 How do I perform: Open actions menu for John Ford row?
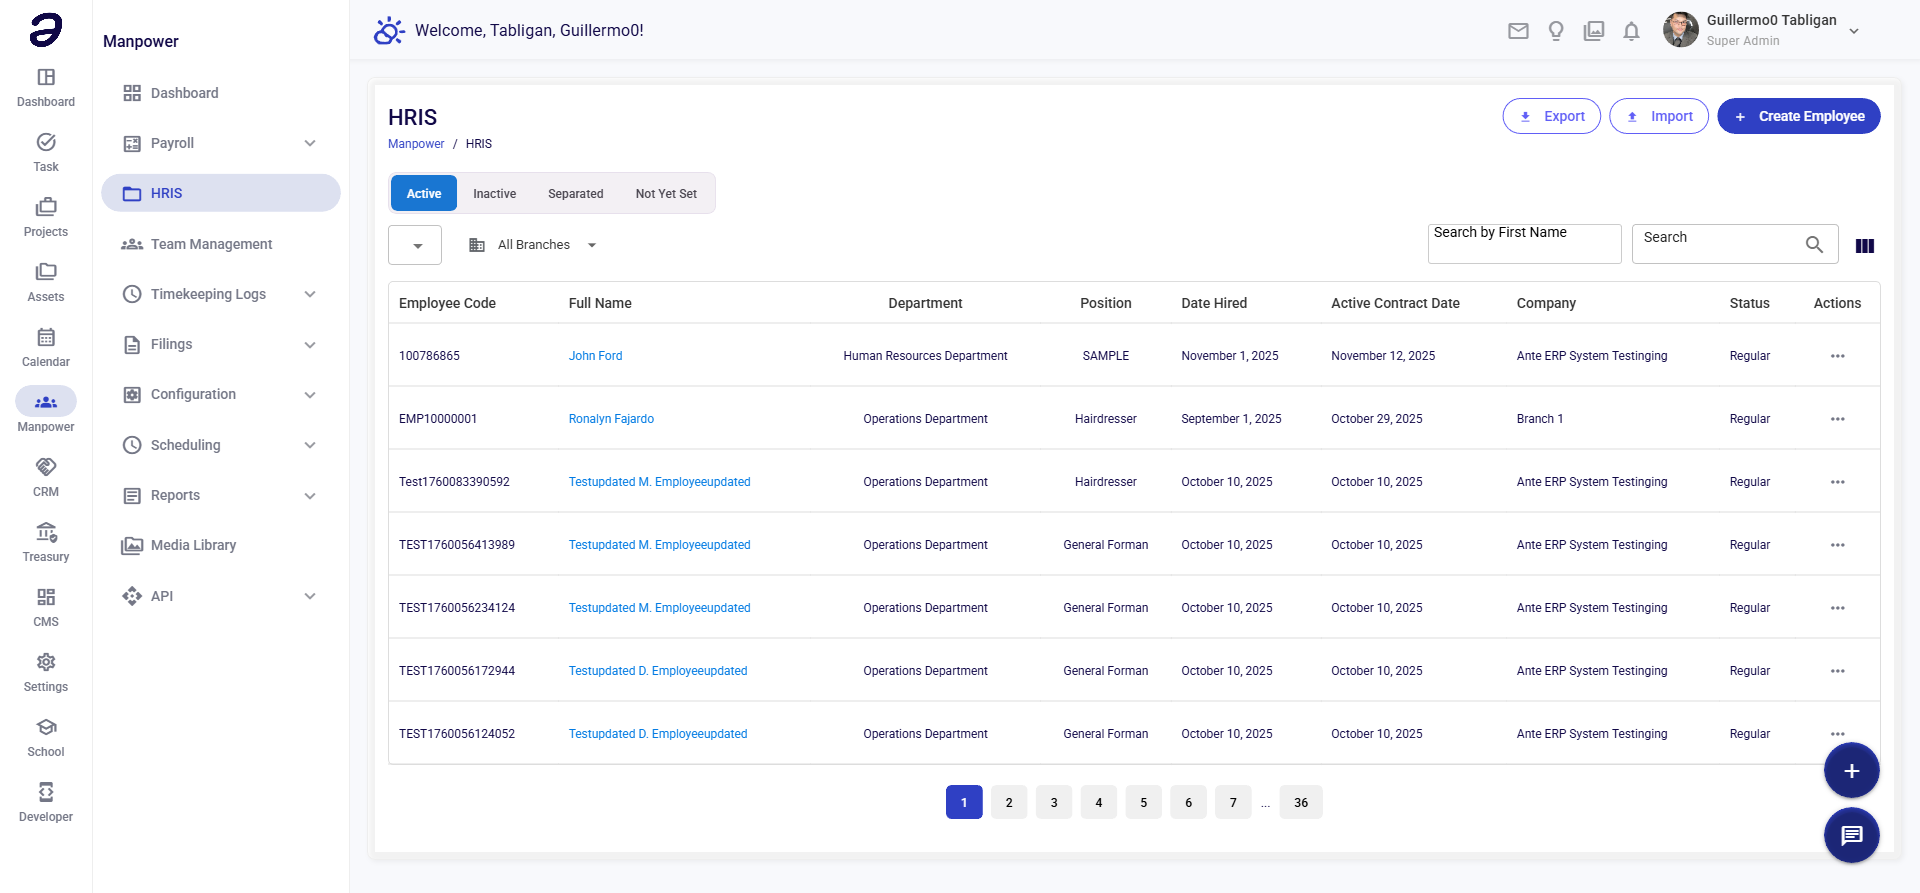[x=1838, y=356]
